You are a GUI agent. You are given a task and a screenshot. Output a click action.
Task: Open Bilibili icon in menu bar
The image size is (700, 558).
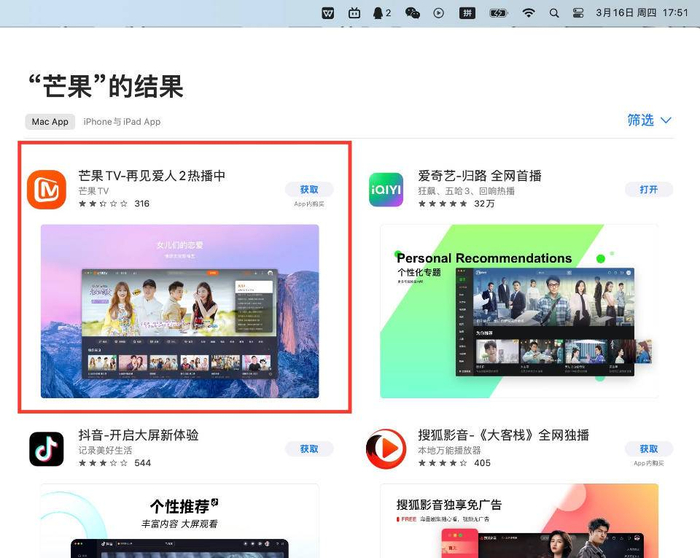pyautogui.click(x=354, y=13)
